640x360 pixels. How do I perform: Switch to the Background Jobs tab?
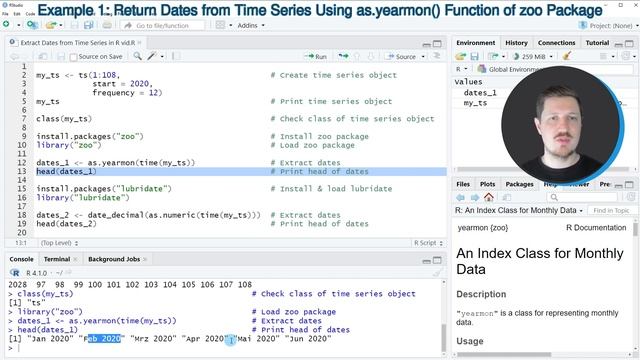[114, 259]
